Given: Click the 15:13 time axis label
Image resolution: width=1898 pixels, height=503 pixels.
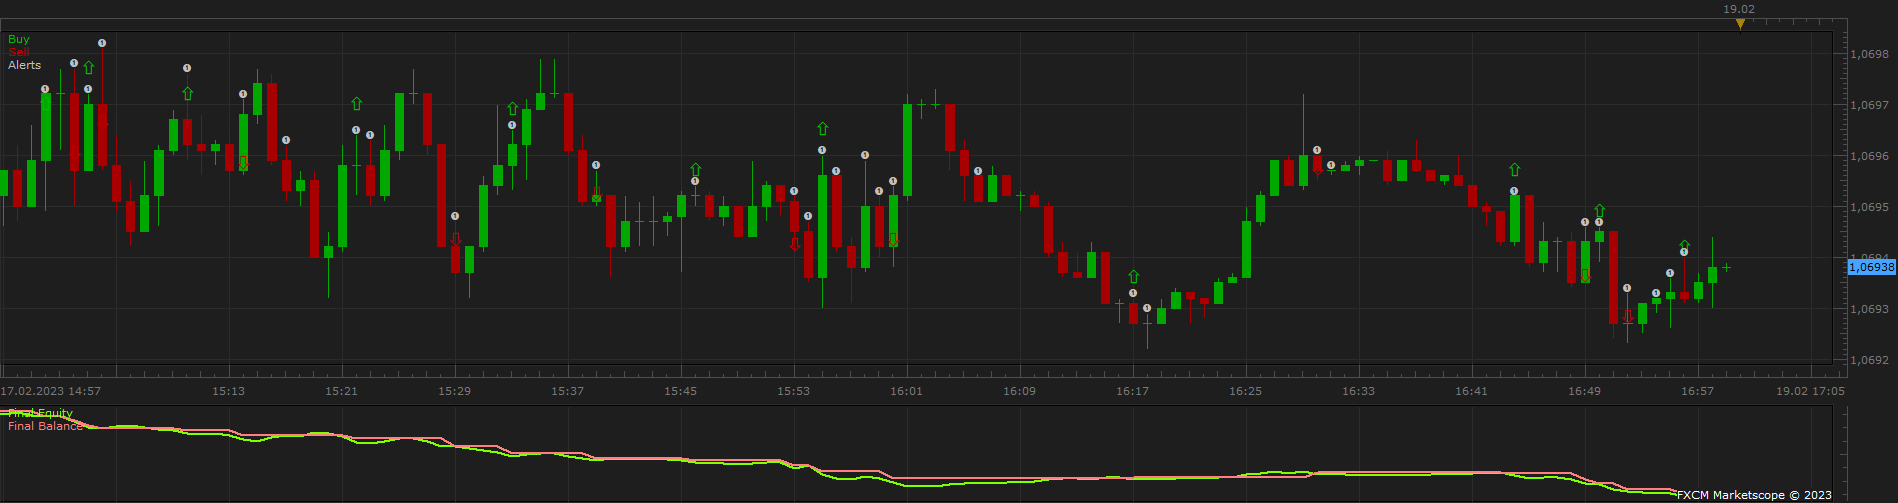Looking at the screenshot, I should coord(228,391).
